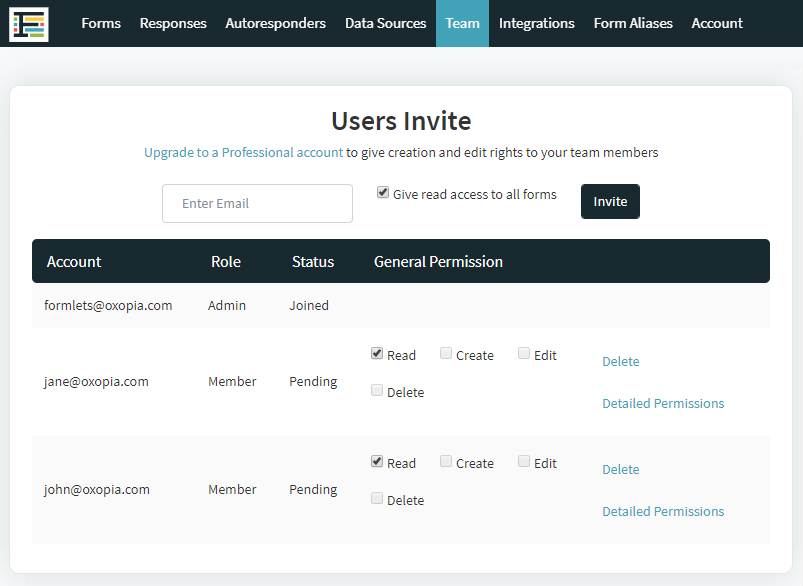Enable Edit permission for john@oxopia.com

pyautogui.click(x=523, y=462)
